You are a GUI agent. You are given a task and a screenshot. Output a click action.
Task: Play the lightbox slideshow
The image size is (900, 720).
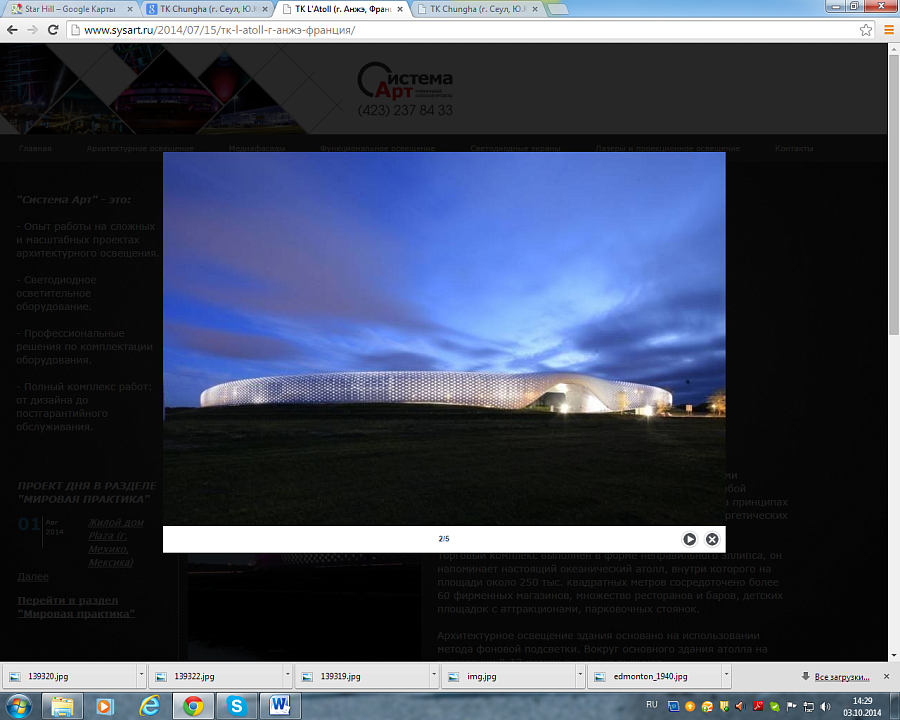689,539
